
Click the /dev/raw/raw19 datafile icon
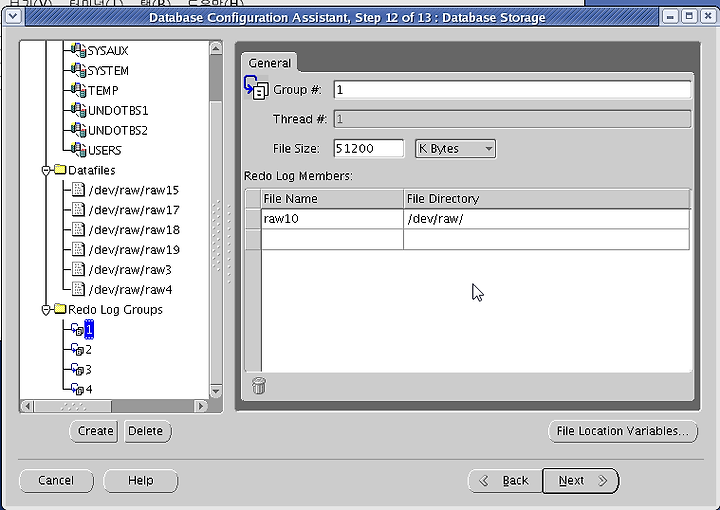coord(79,249)
